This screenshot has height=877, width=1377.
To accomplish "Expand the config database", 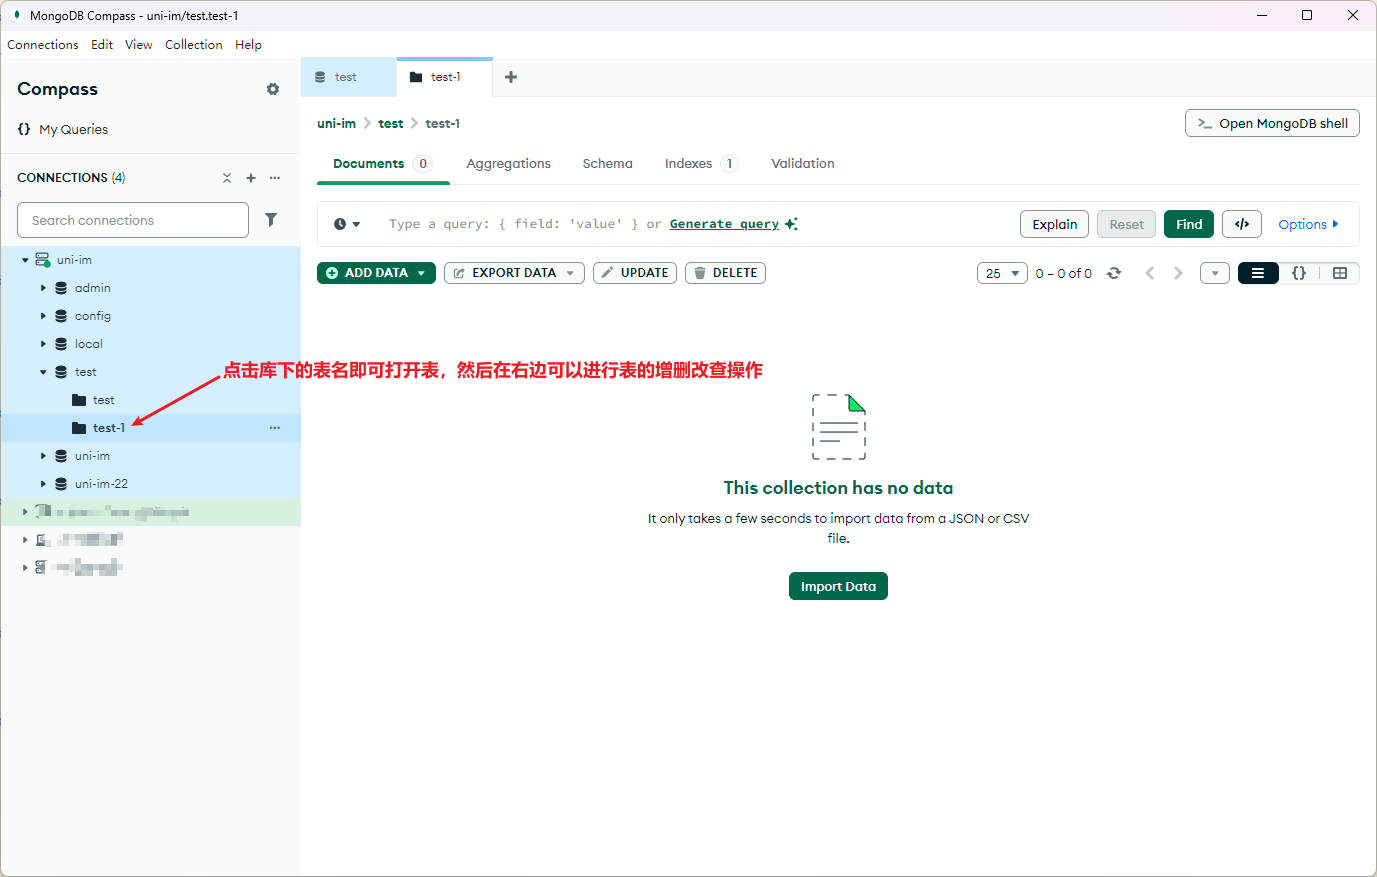I will point(43,316).
